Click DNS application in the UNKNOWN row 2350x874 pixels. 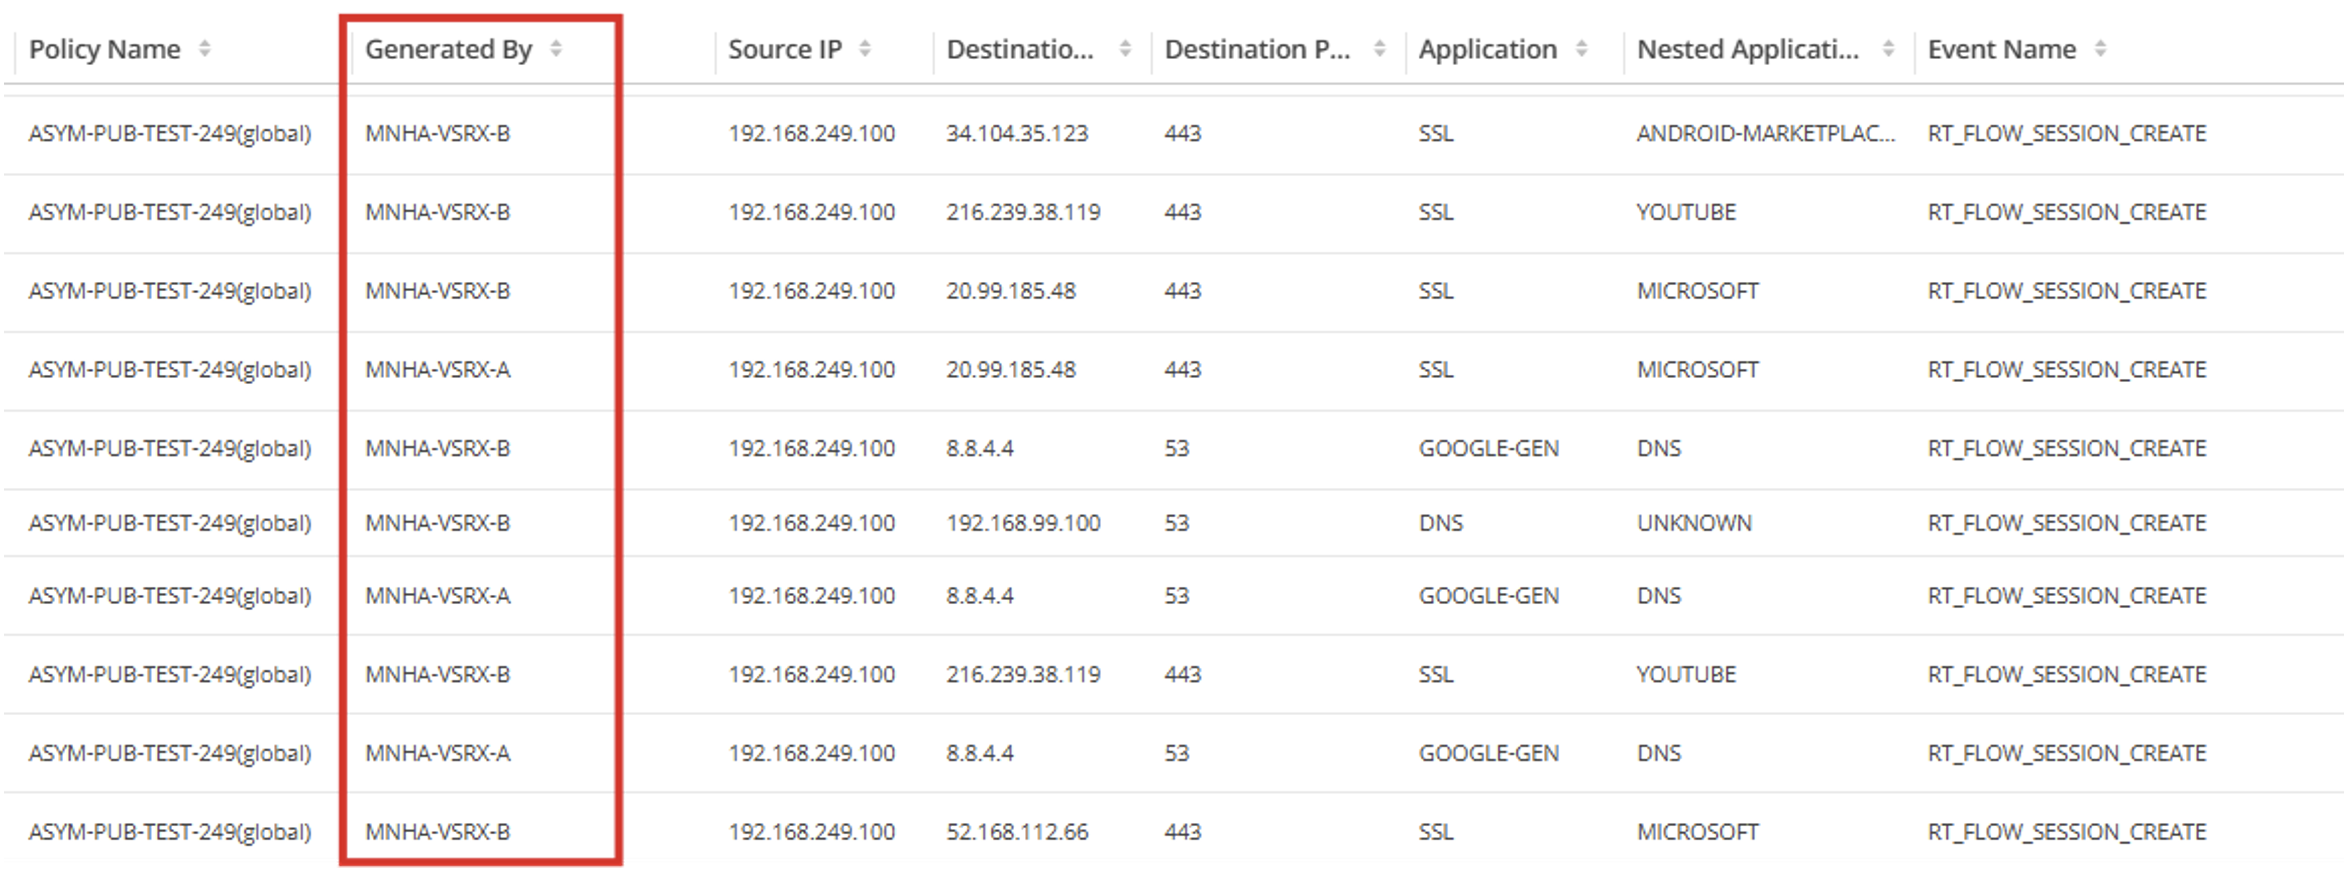point(1440,523)
